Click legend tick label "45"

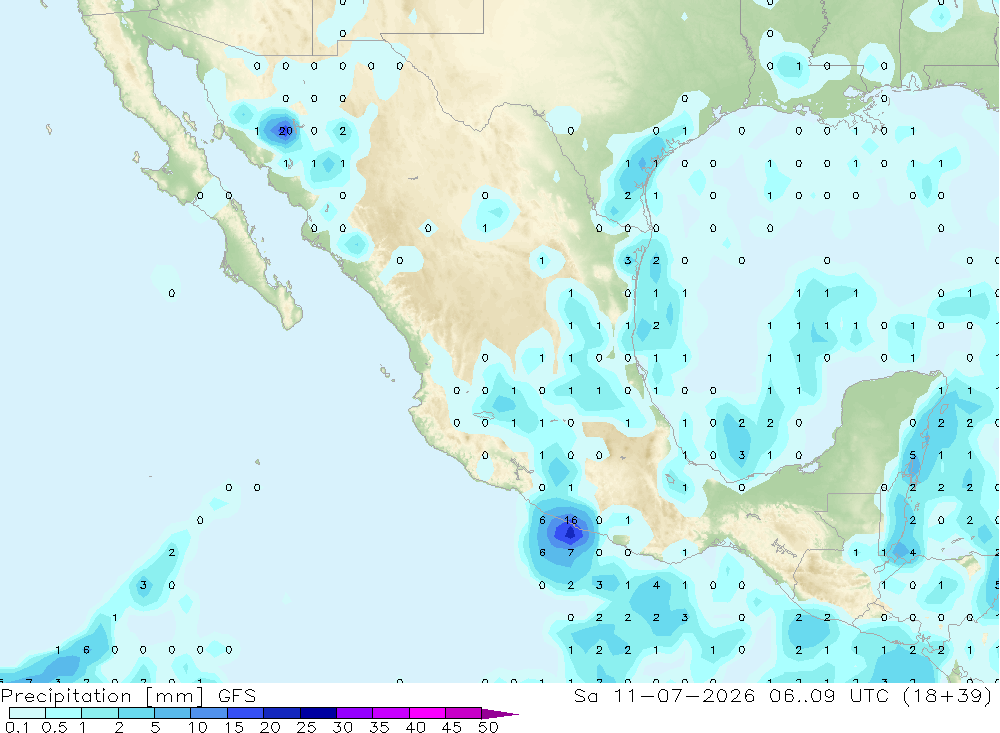452,727
